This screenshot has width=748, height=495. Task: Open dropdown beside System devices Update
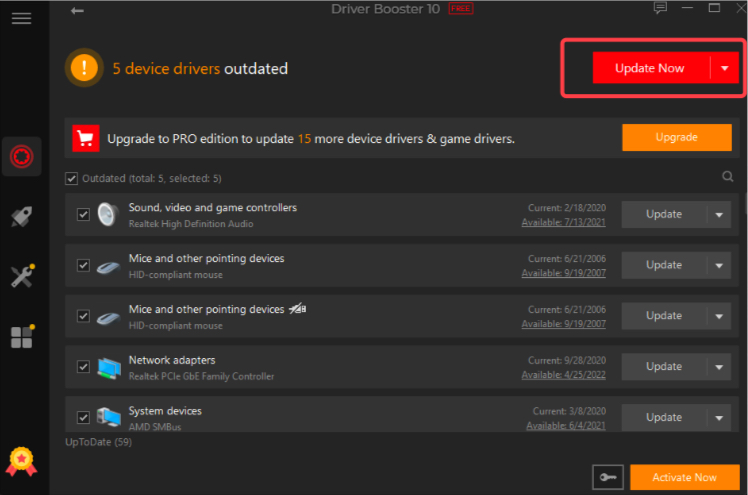click(x=719, y=418)
